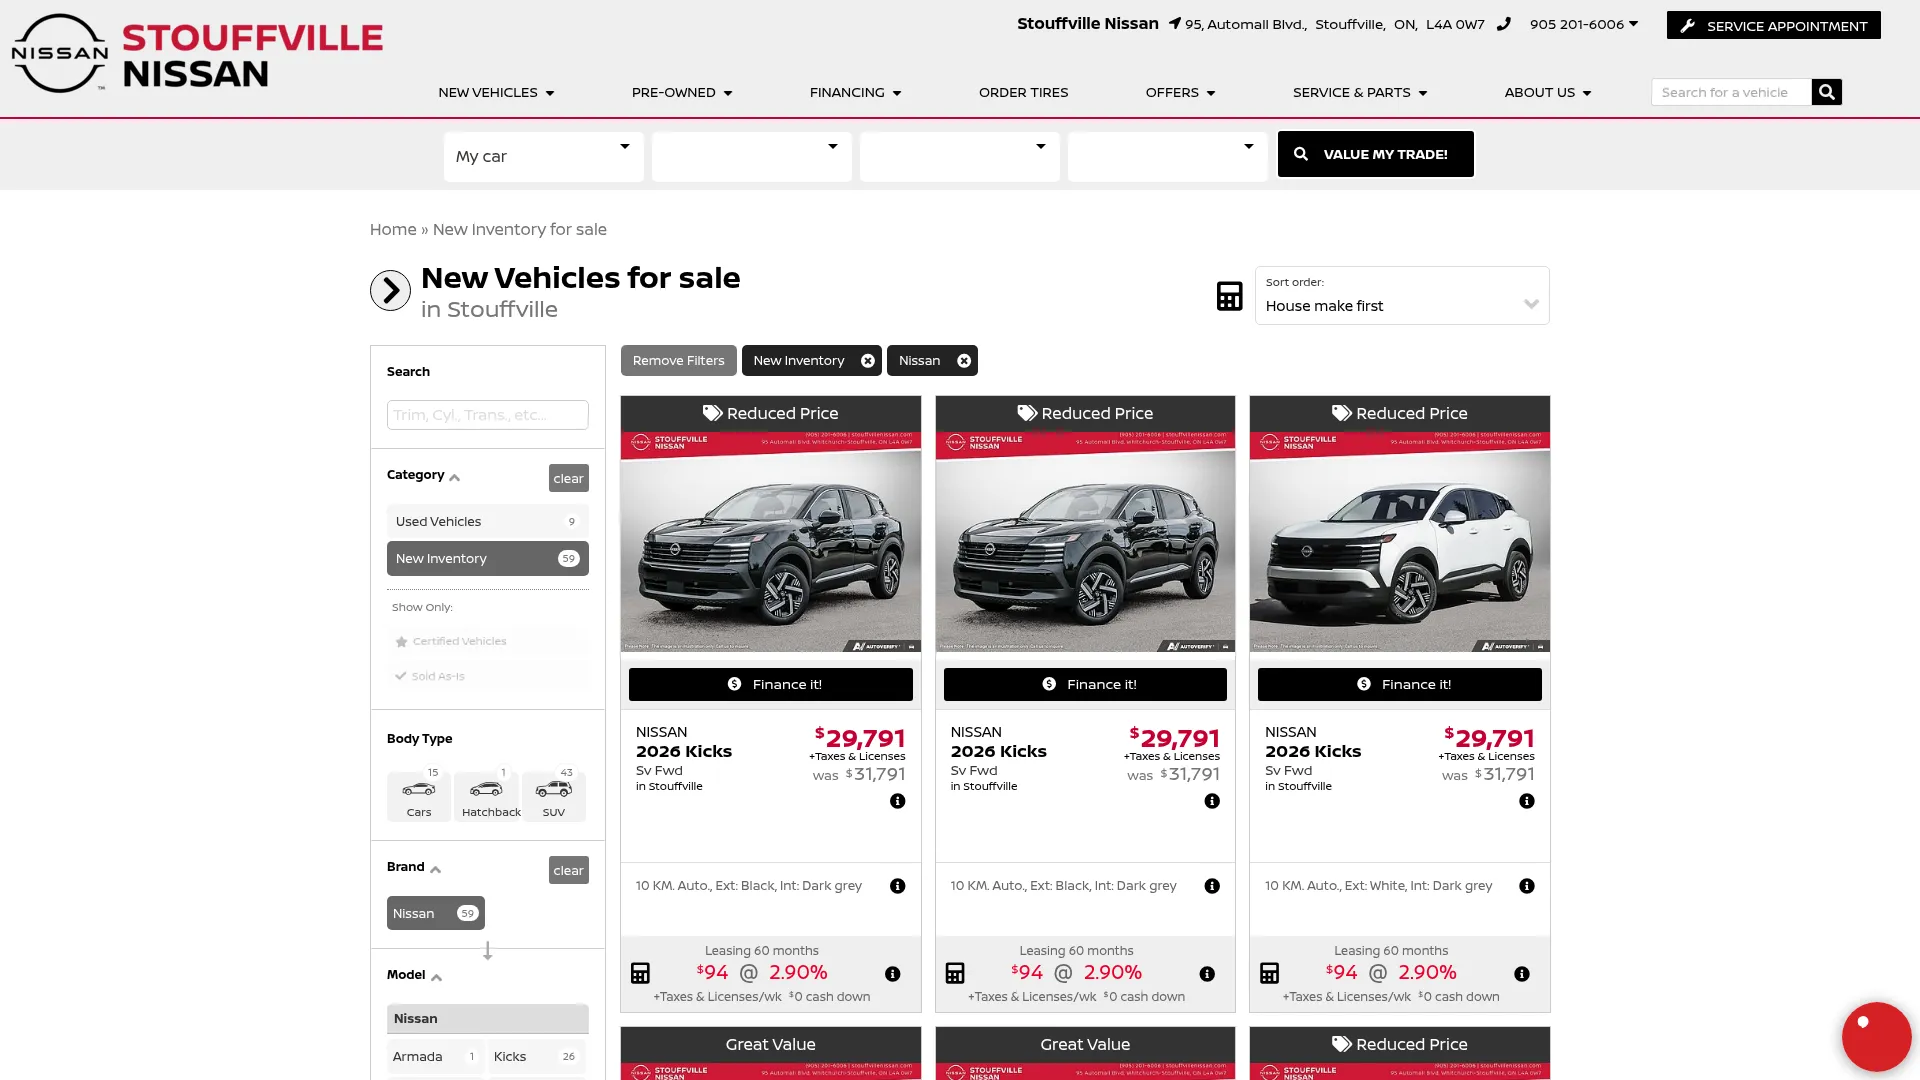
Task: Open lease calculator icon on second Kicks card
Action: coord(955,973)
